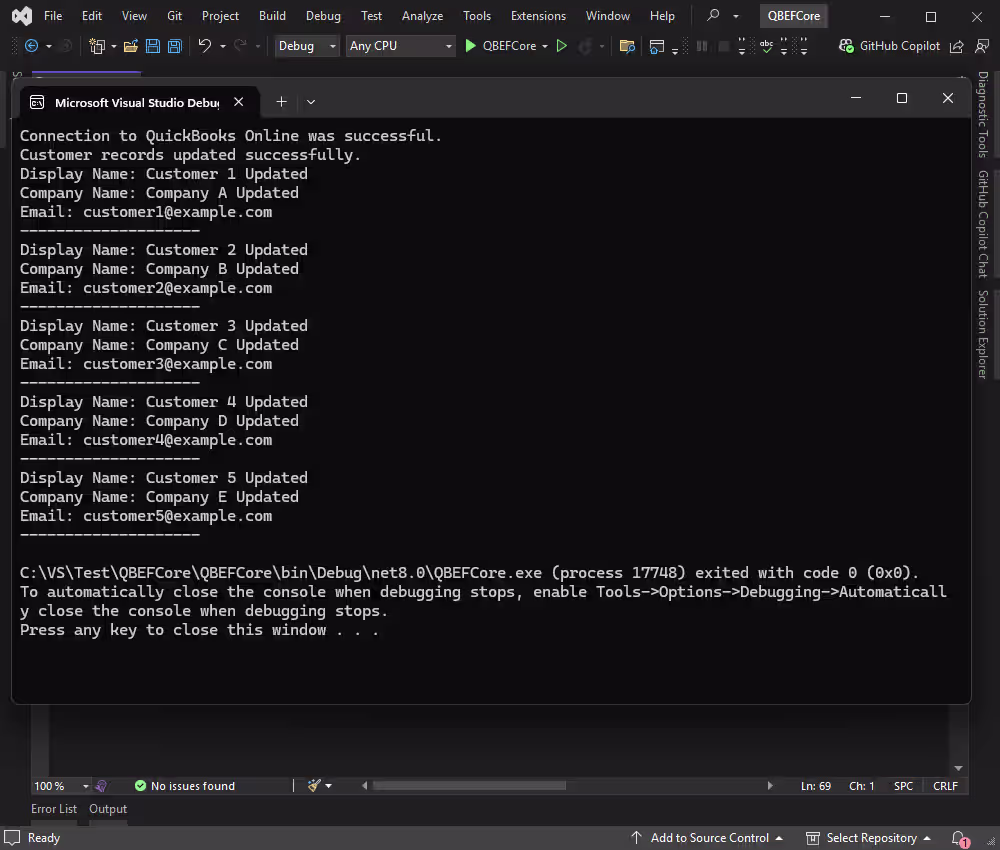Click the notifications bell icon
Image resolution: width=1000 pixels, height=850 pixels.
pos(959,838)
